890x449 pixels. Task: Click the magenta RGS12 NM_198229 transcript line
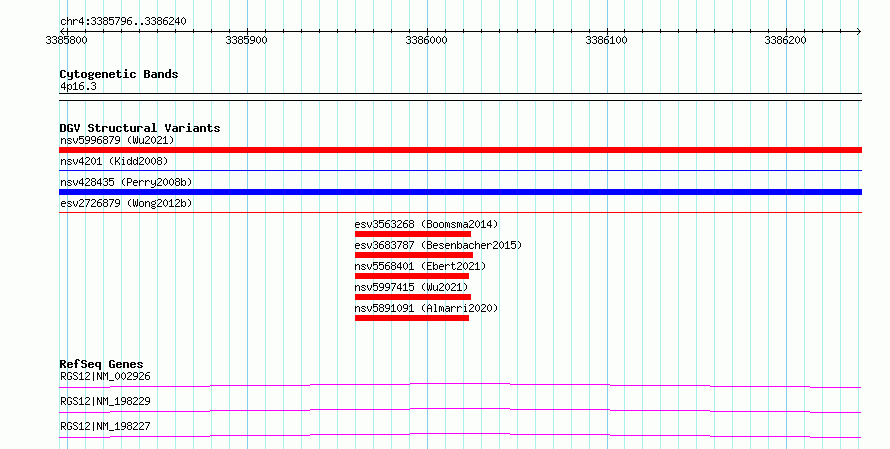[x=460, y=410]
